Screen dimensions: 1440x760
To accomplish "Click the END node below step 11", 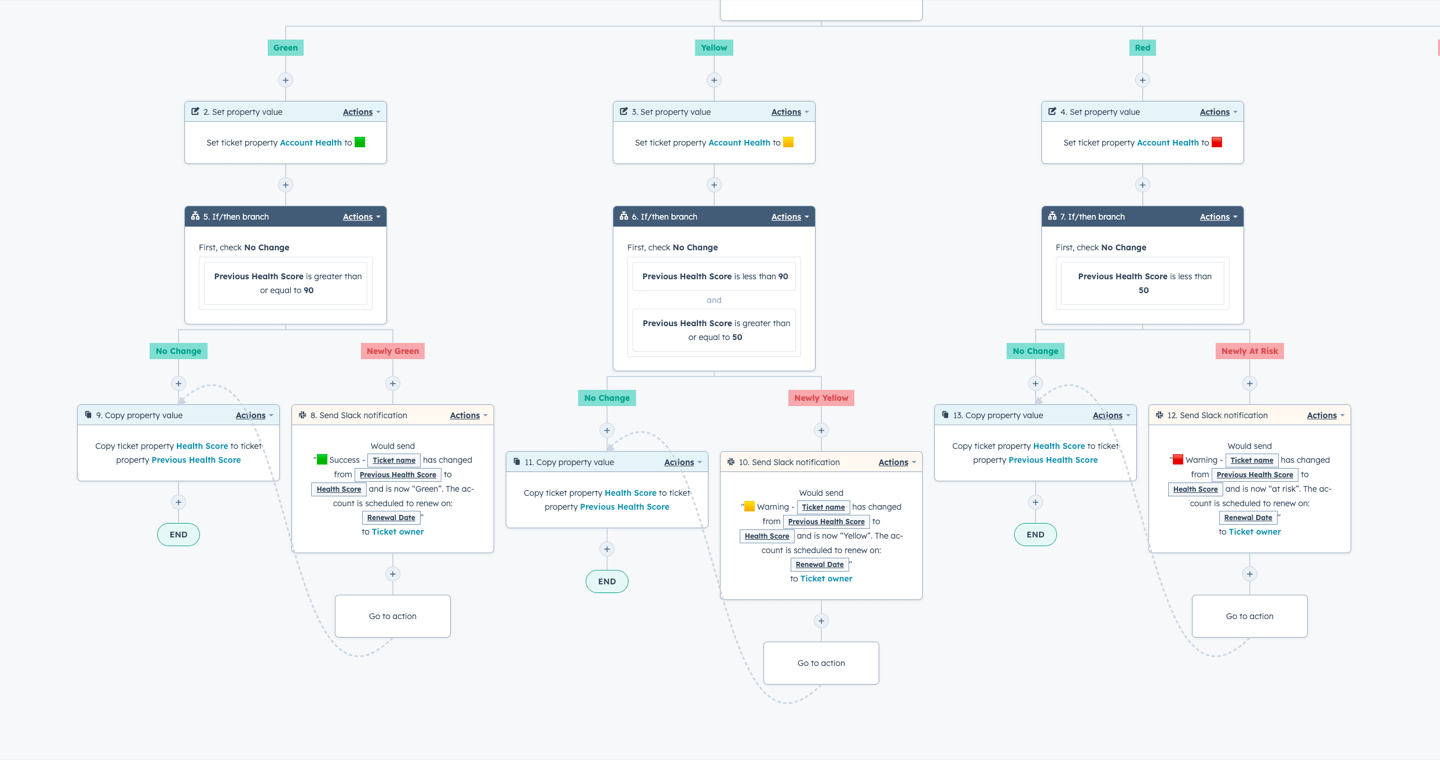I will tap(607, 581).
